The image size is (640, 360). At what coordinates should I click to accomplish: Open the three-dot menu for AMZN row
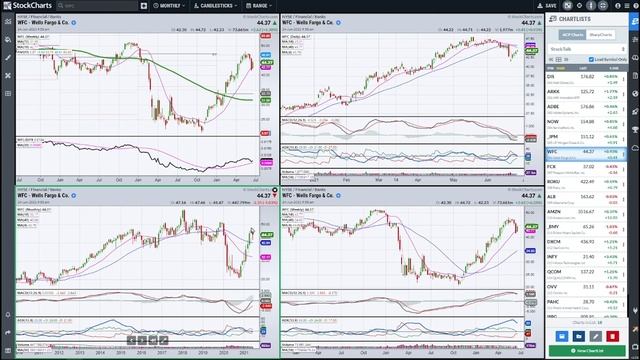(624, 214)
